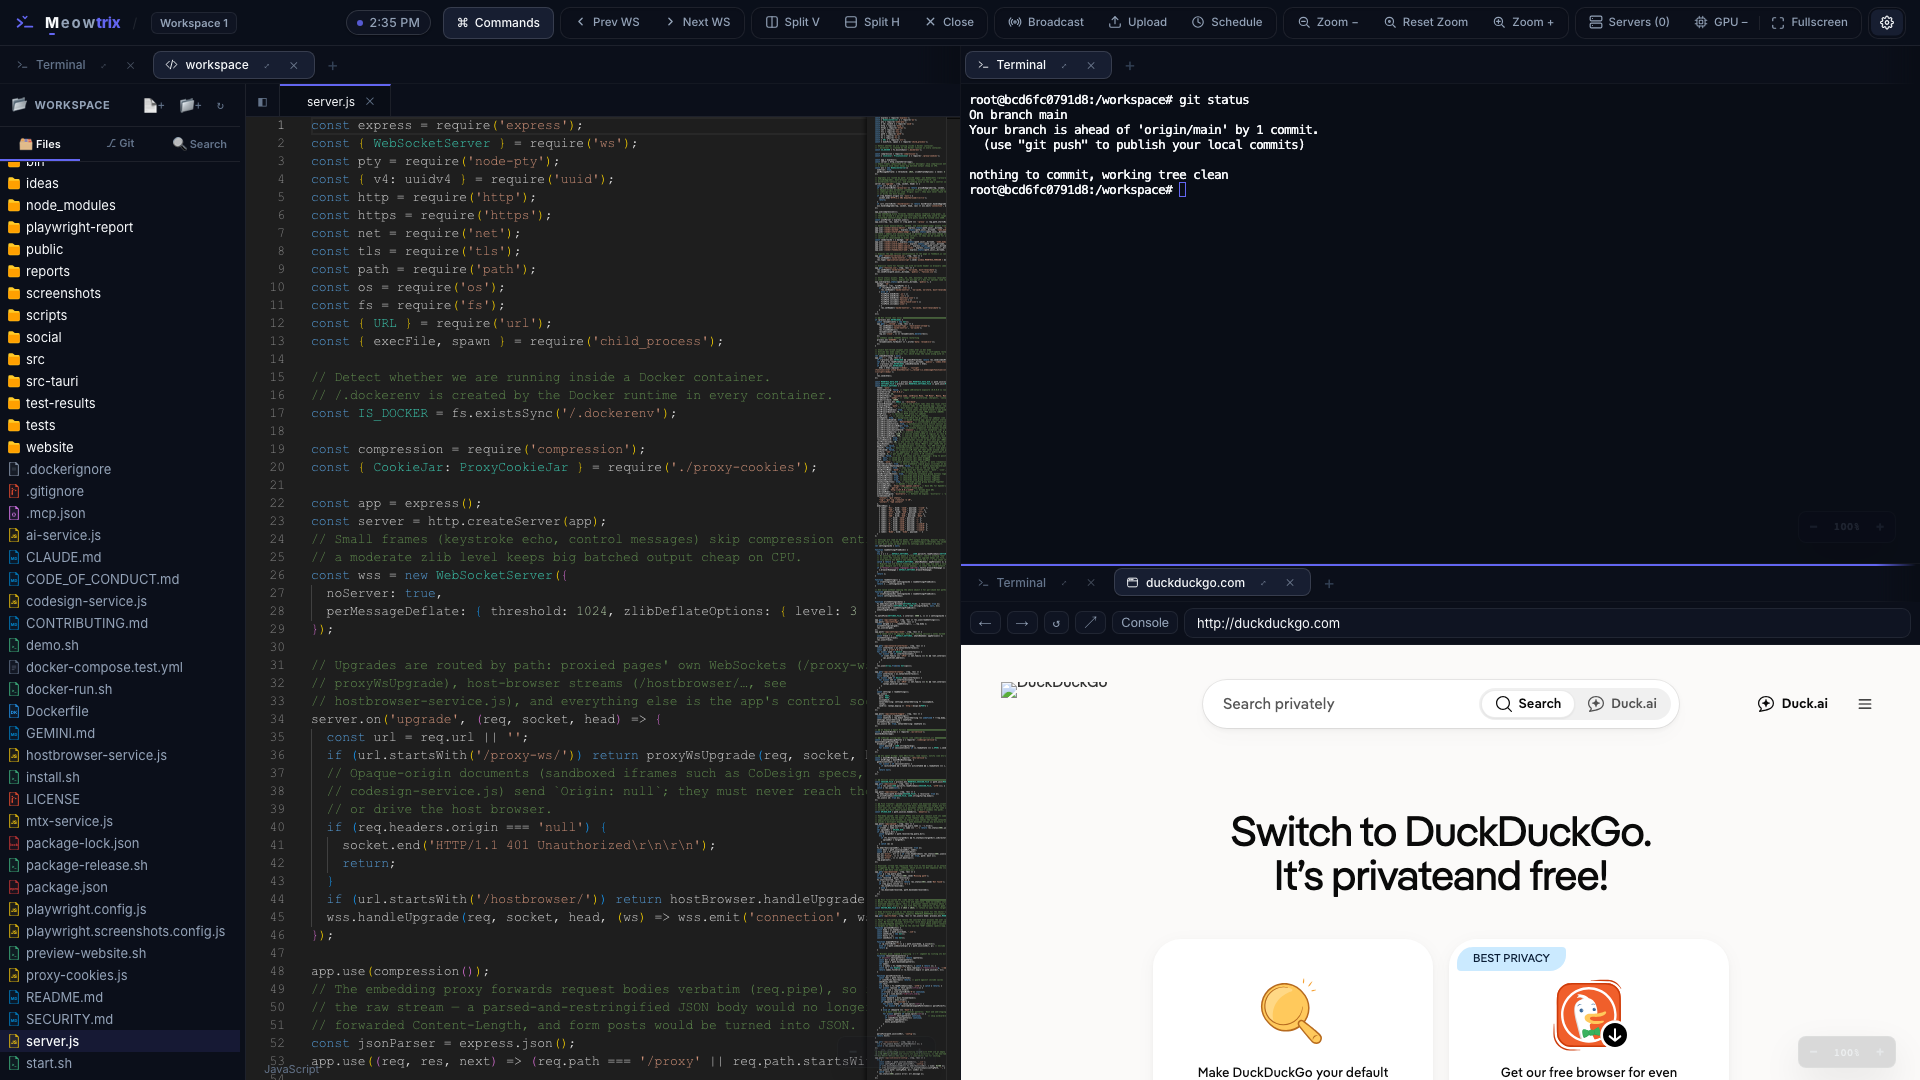This screenshot has height=1080, width=1920.
Task: Click the DuckDuckGo app download icon
Action: [x=1589, y=1014]
